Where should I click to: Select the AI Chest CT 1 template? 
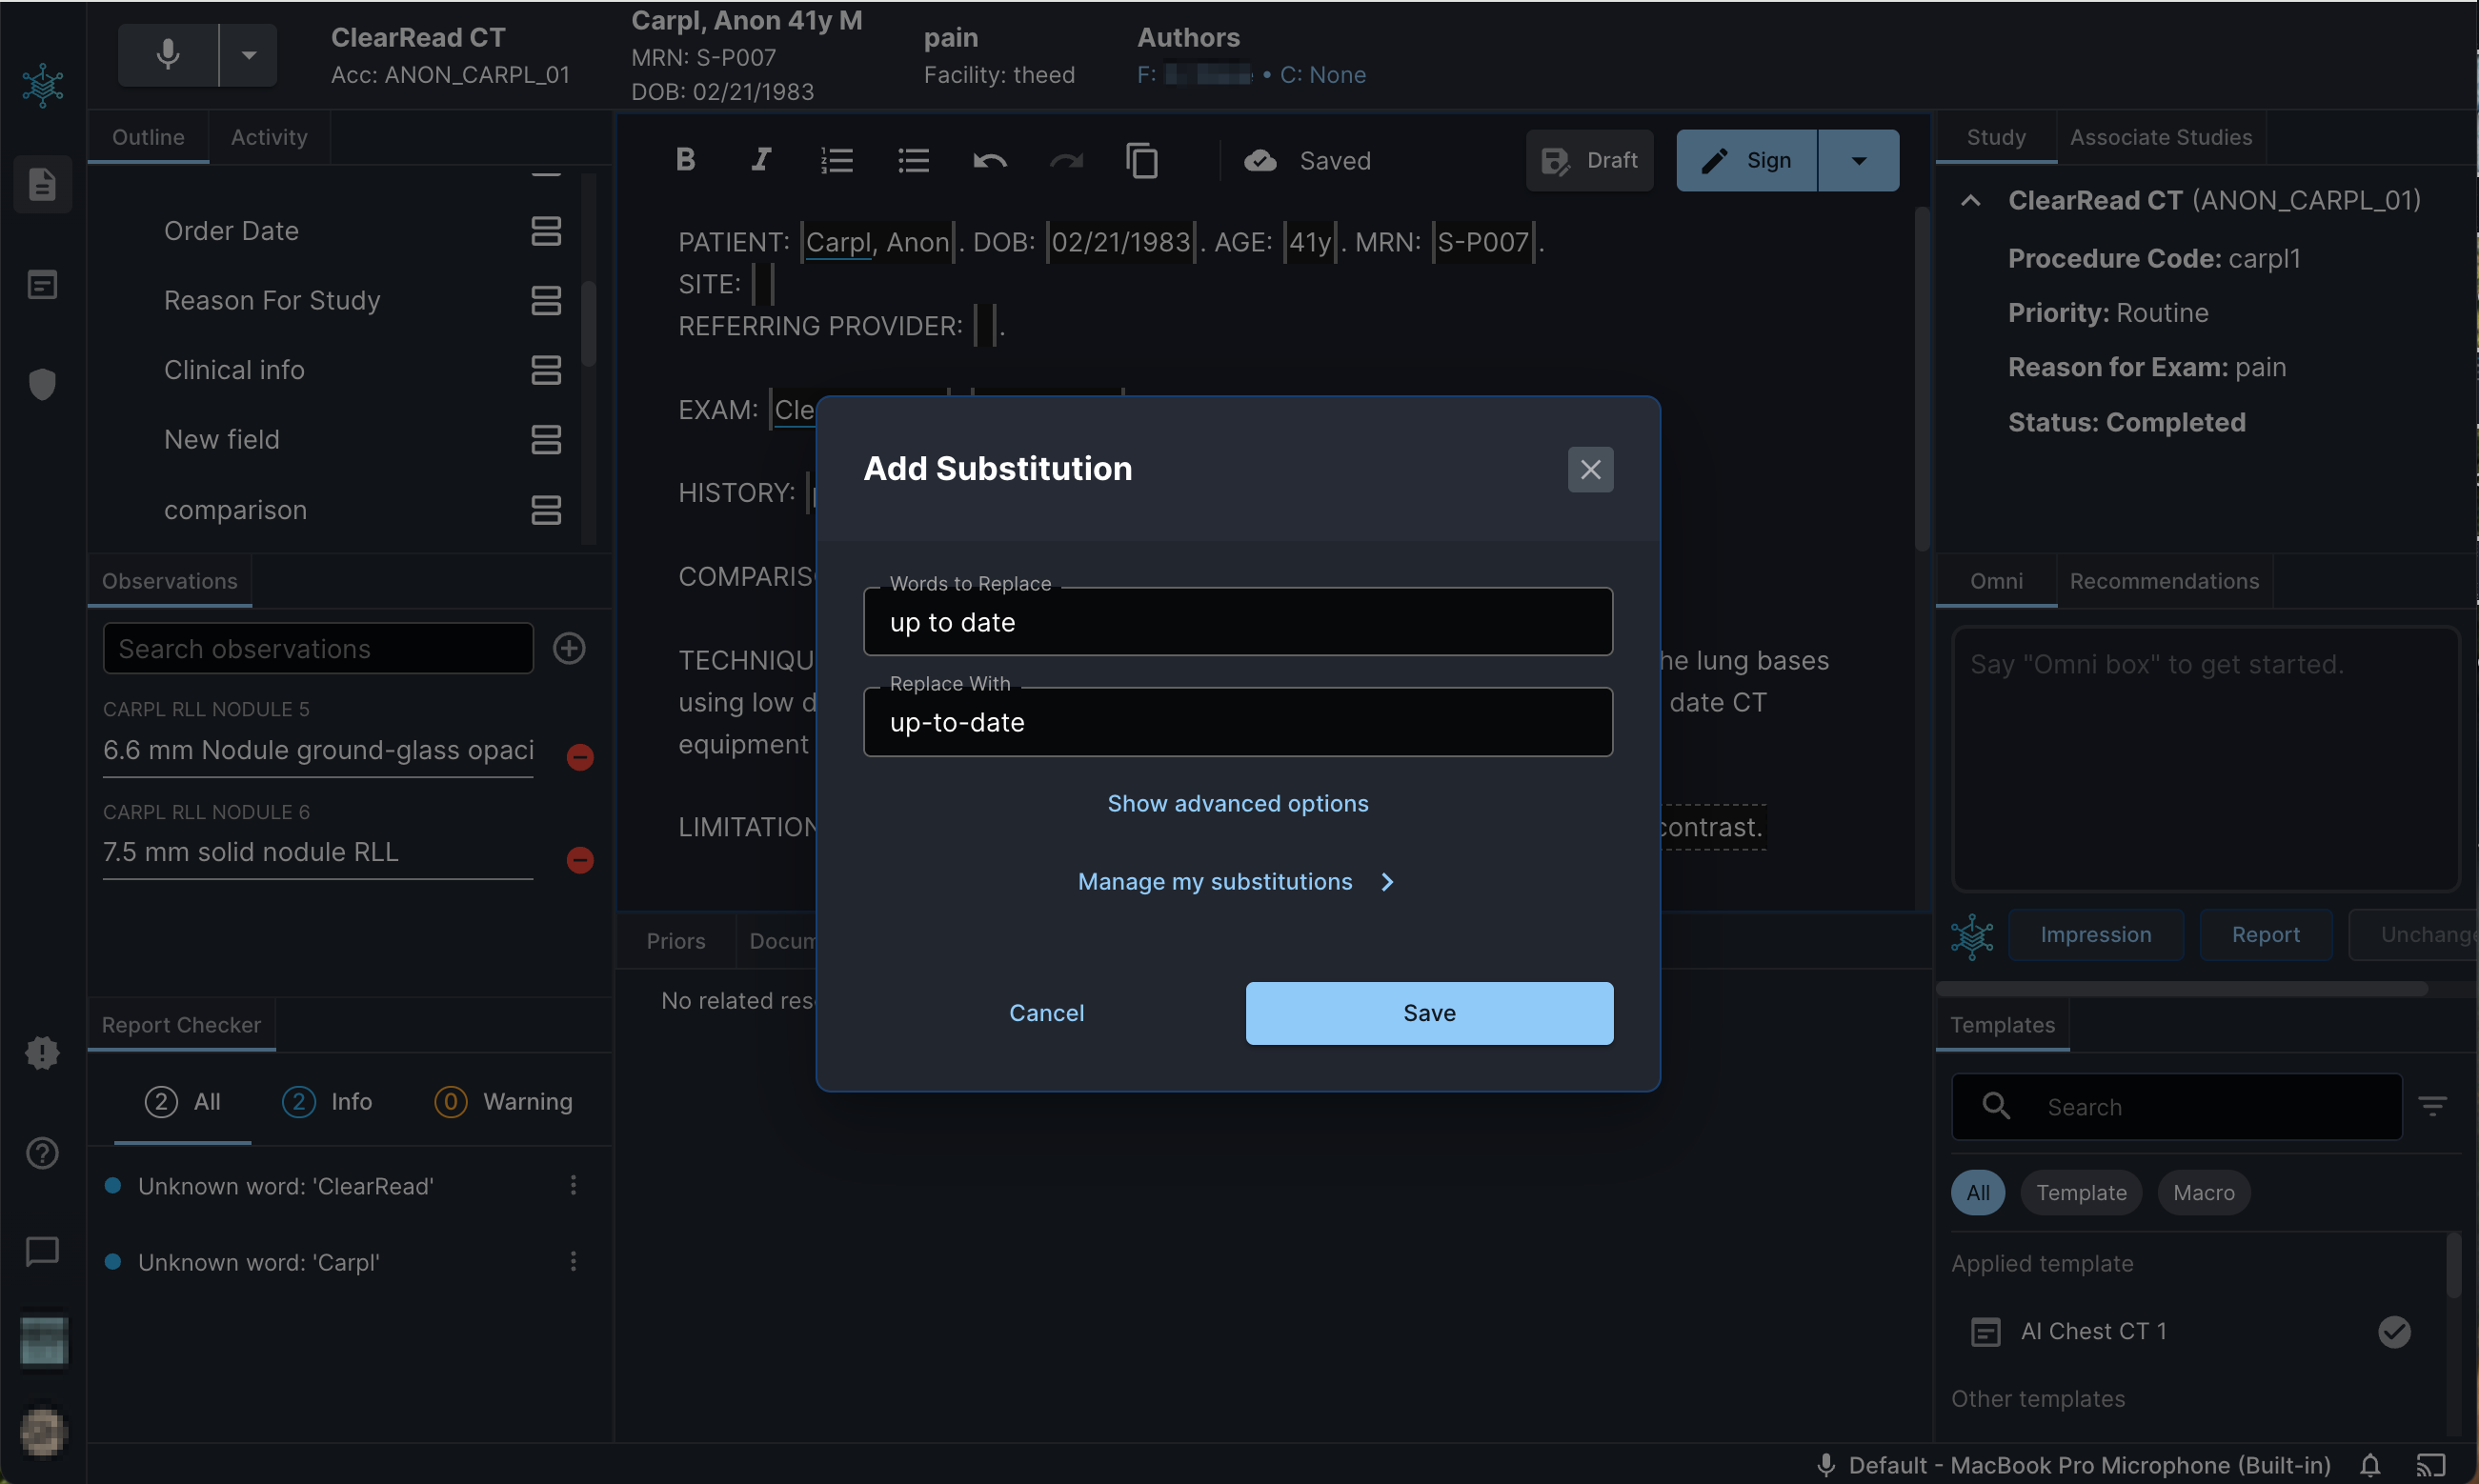[2190, 1331]
